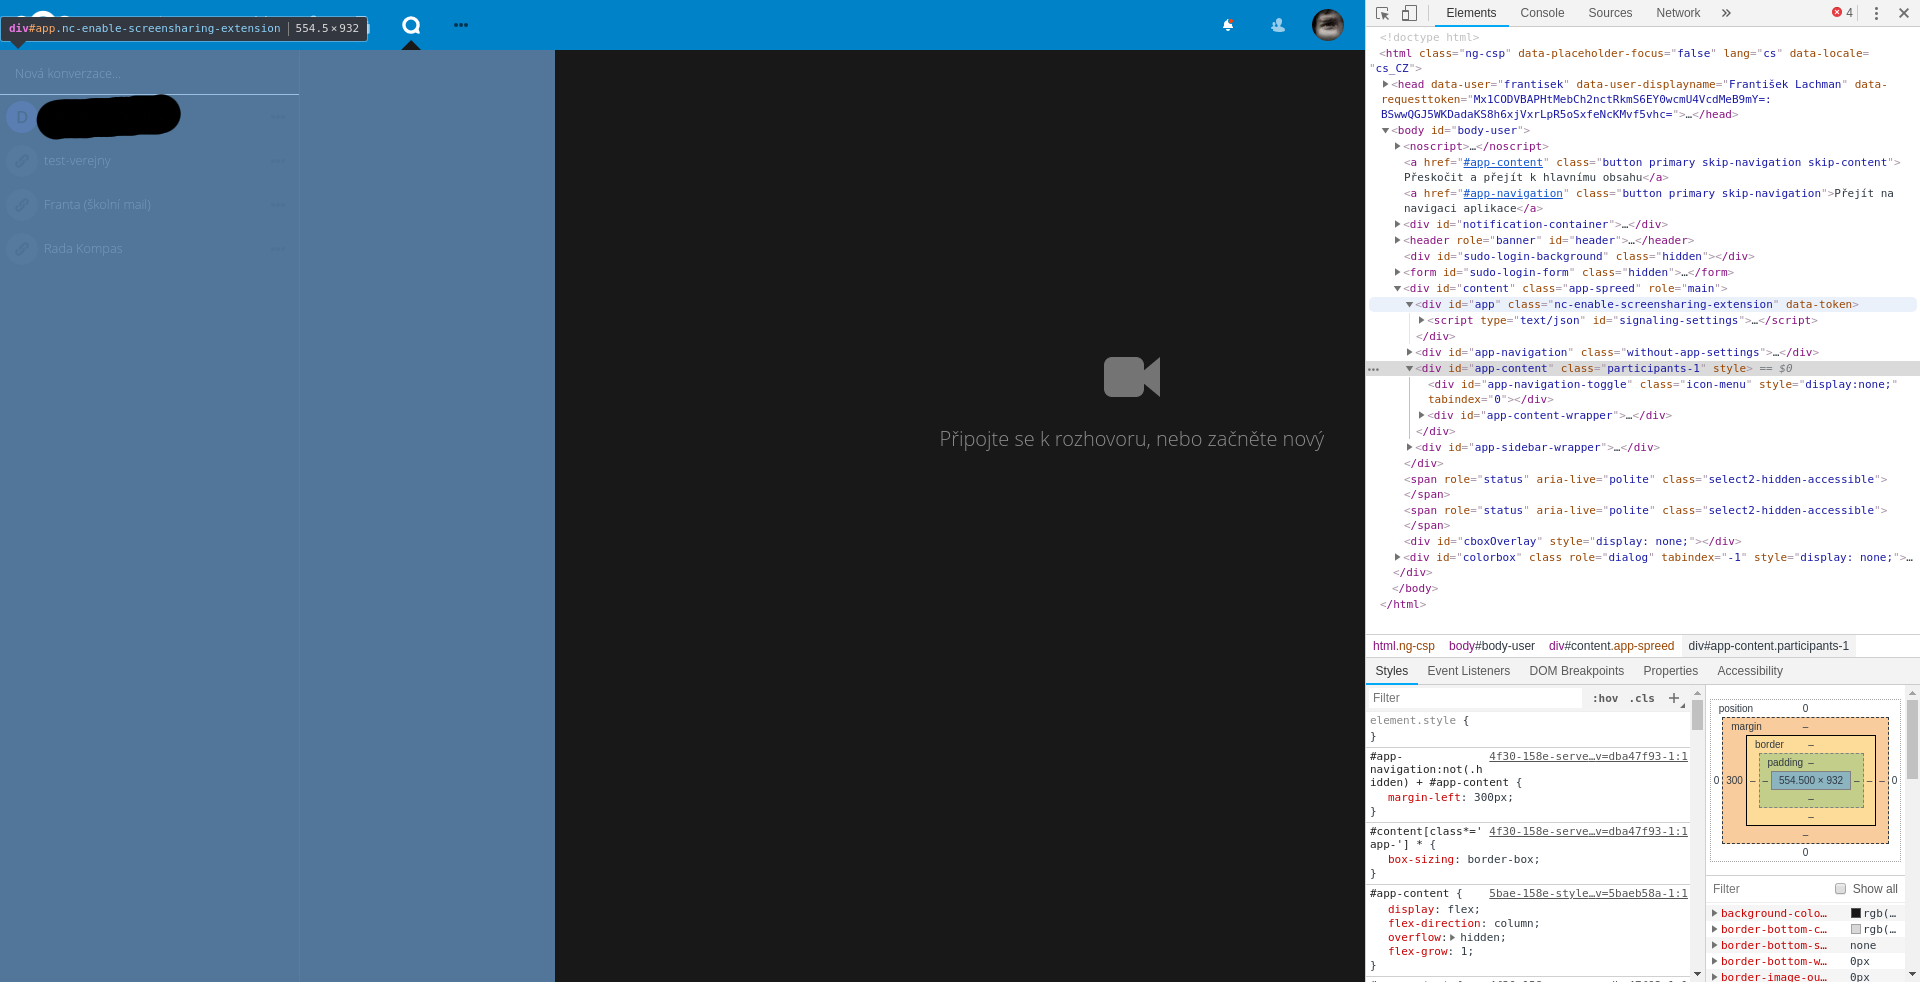Close the DevTools panel
The width and height of the screenshot is (1920, 982).
(1903, 13)
